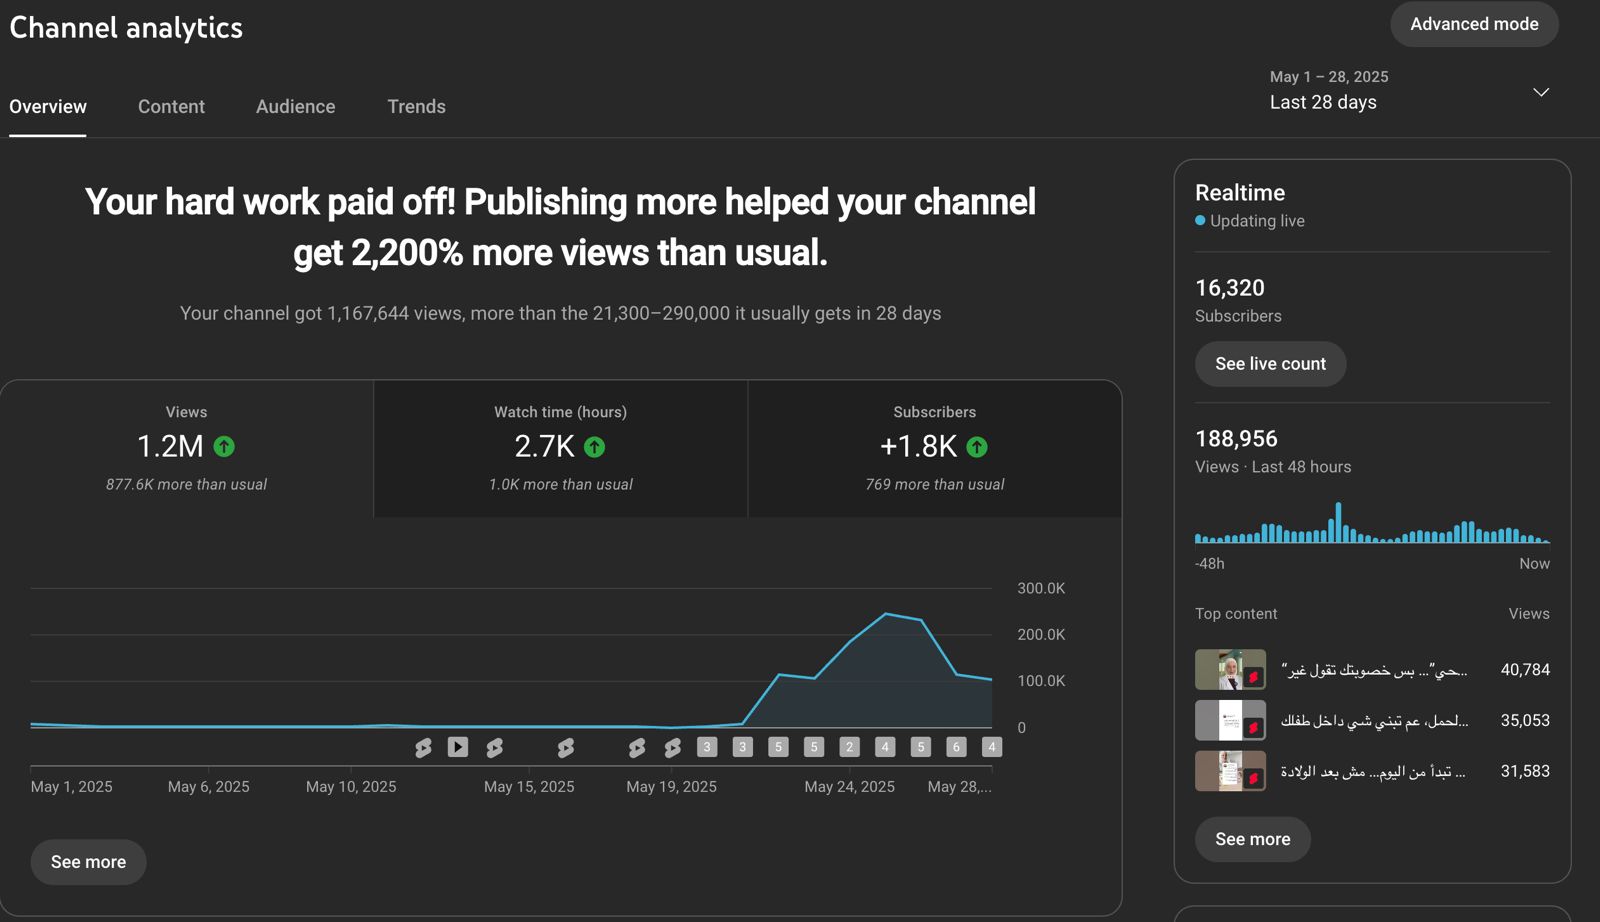Click the Realtime 48-hour views bar chart
1600x922 pixels.
1372,523
